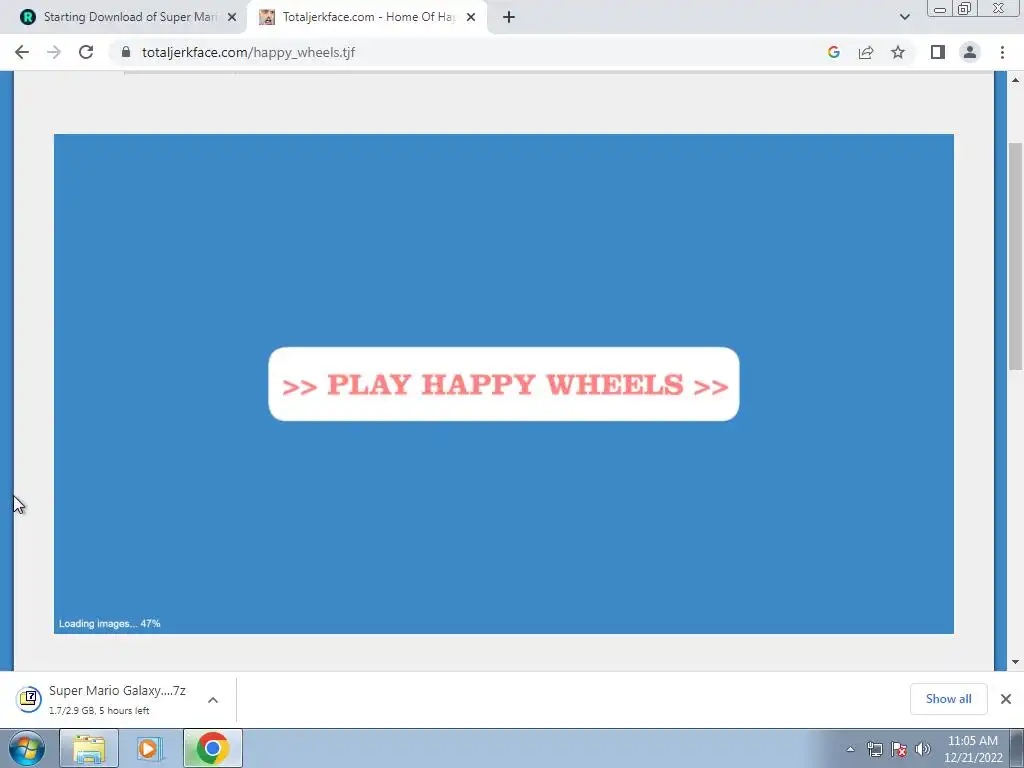Launch Windows Media Player from taskbar
Image resolution: width=1024 pixels, height=768 pixels.
point(150,748)
